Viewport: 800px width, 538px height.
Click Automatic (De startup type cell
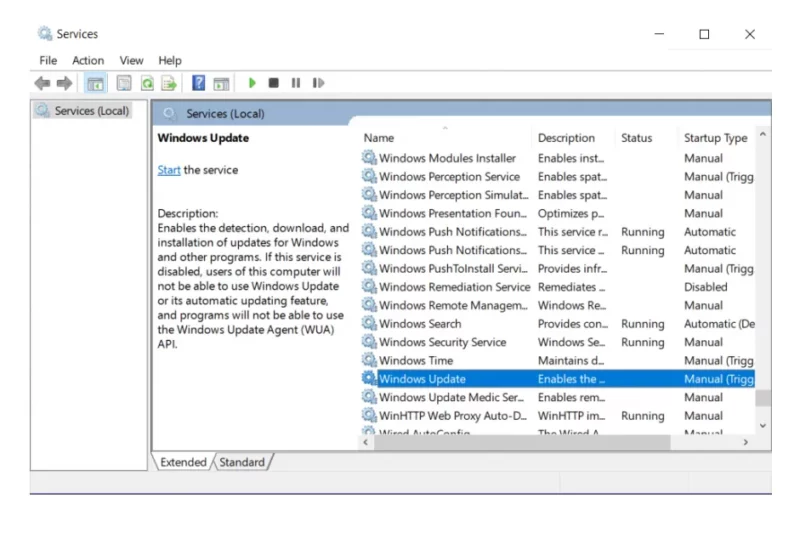coord(719,323)
